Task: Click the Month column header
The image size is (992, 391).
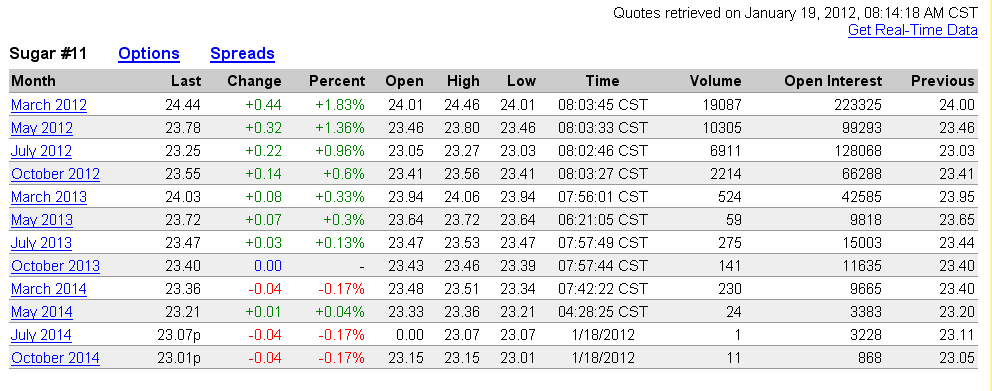Action: tap(34, 81)
